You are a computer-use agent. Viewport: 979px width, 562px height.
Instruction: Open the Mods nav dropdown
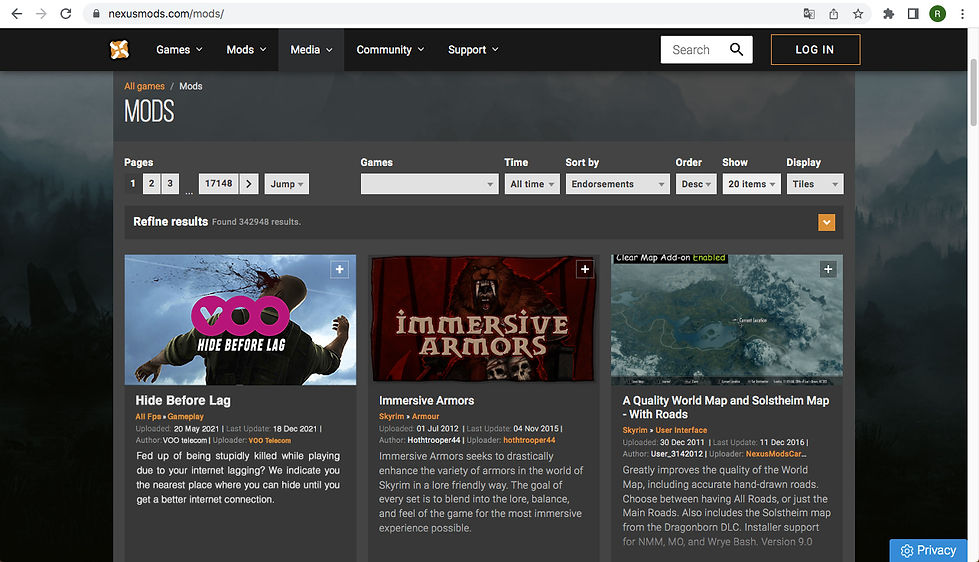click(x=246, y=49)
